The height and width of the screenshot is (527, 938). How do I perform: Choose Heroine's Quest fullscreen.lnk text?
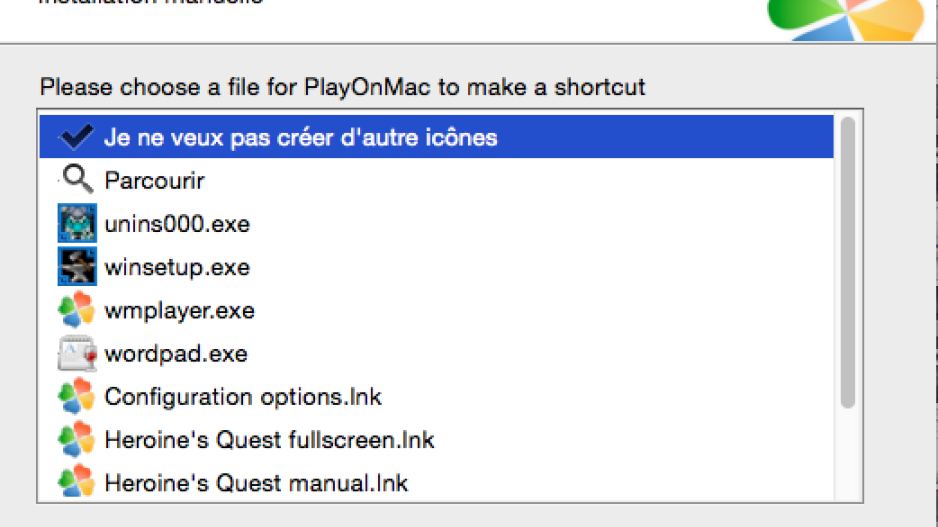(x=269, y=440)
